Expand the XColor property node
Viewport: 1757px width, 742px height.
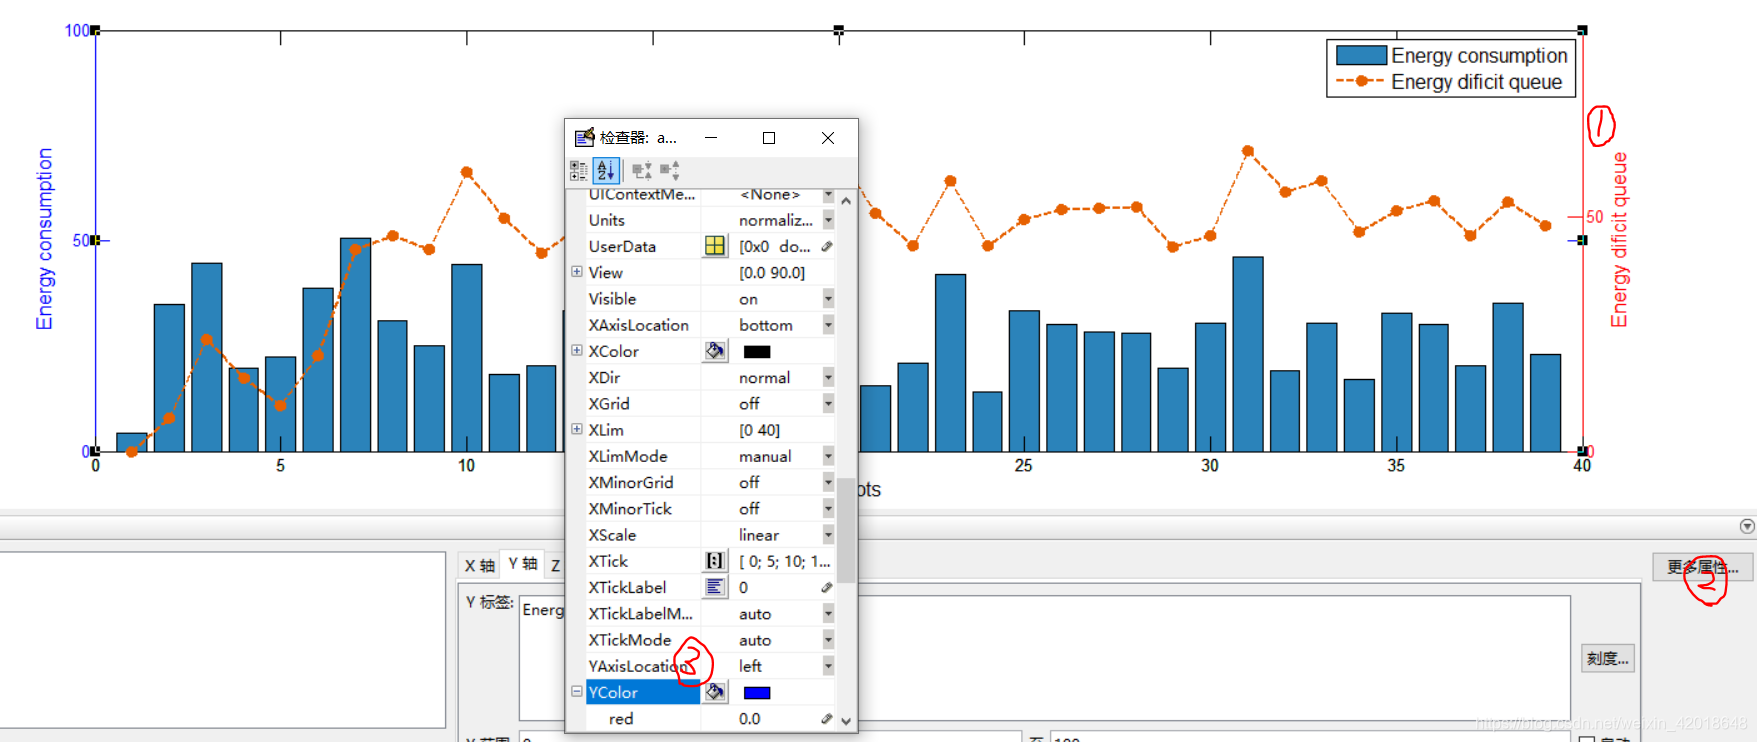[577, 350]
